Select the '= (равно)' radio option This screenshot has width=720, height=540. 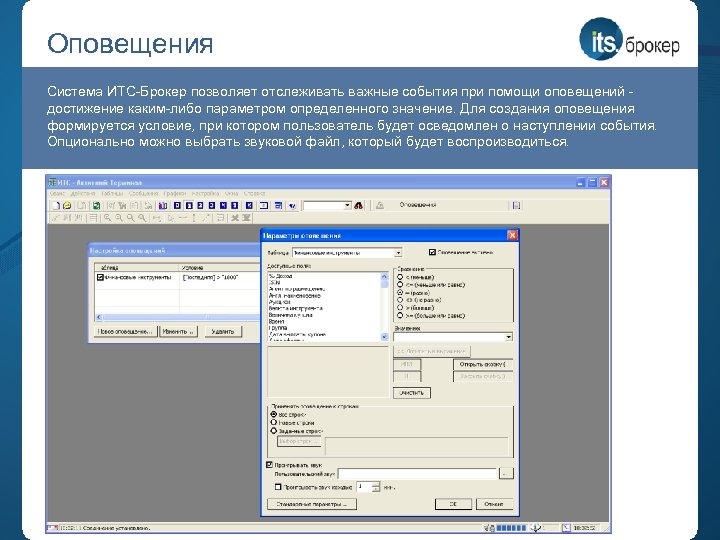(x=400, y=292)
